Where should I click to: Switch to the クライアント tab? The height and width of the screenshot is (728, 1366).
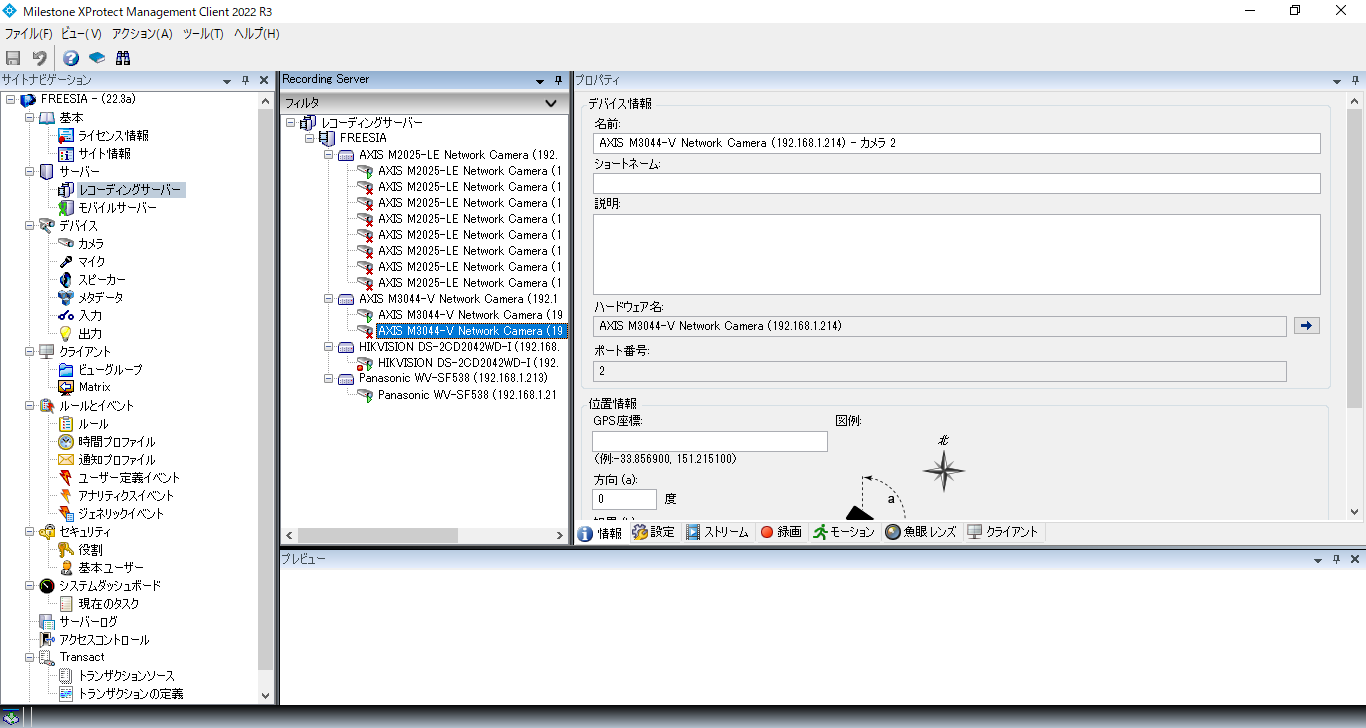pos(1003,532)
